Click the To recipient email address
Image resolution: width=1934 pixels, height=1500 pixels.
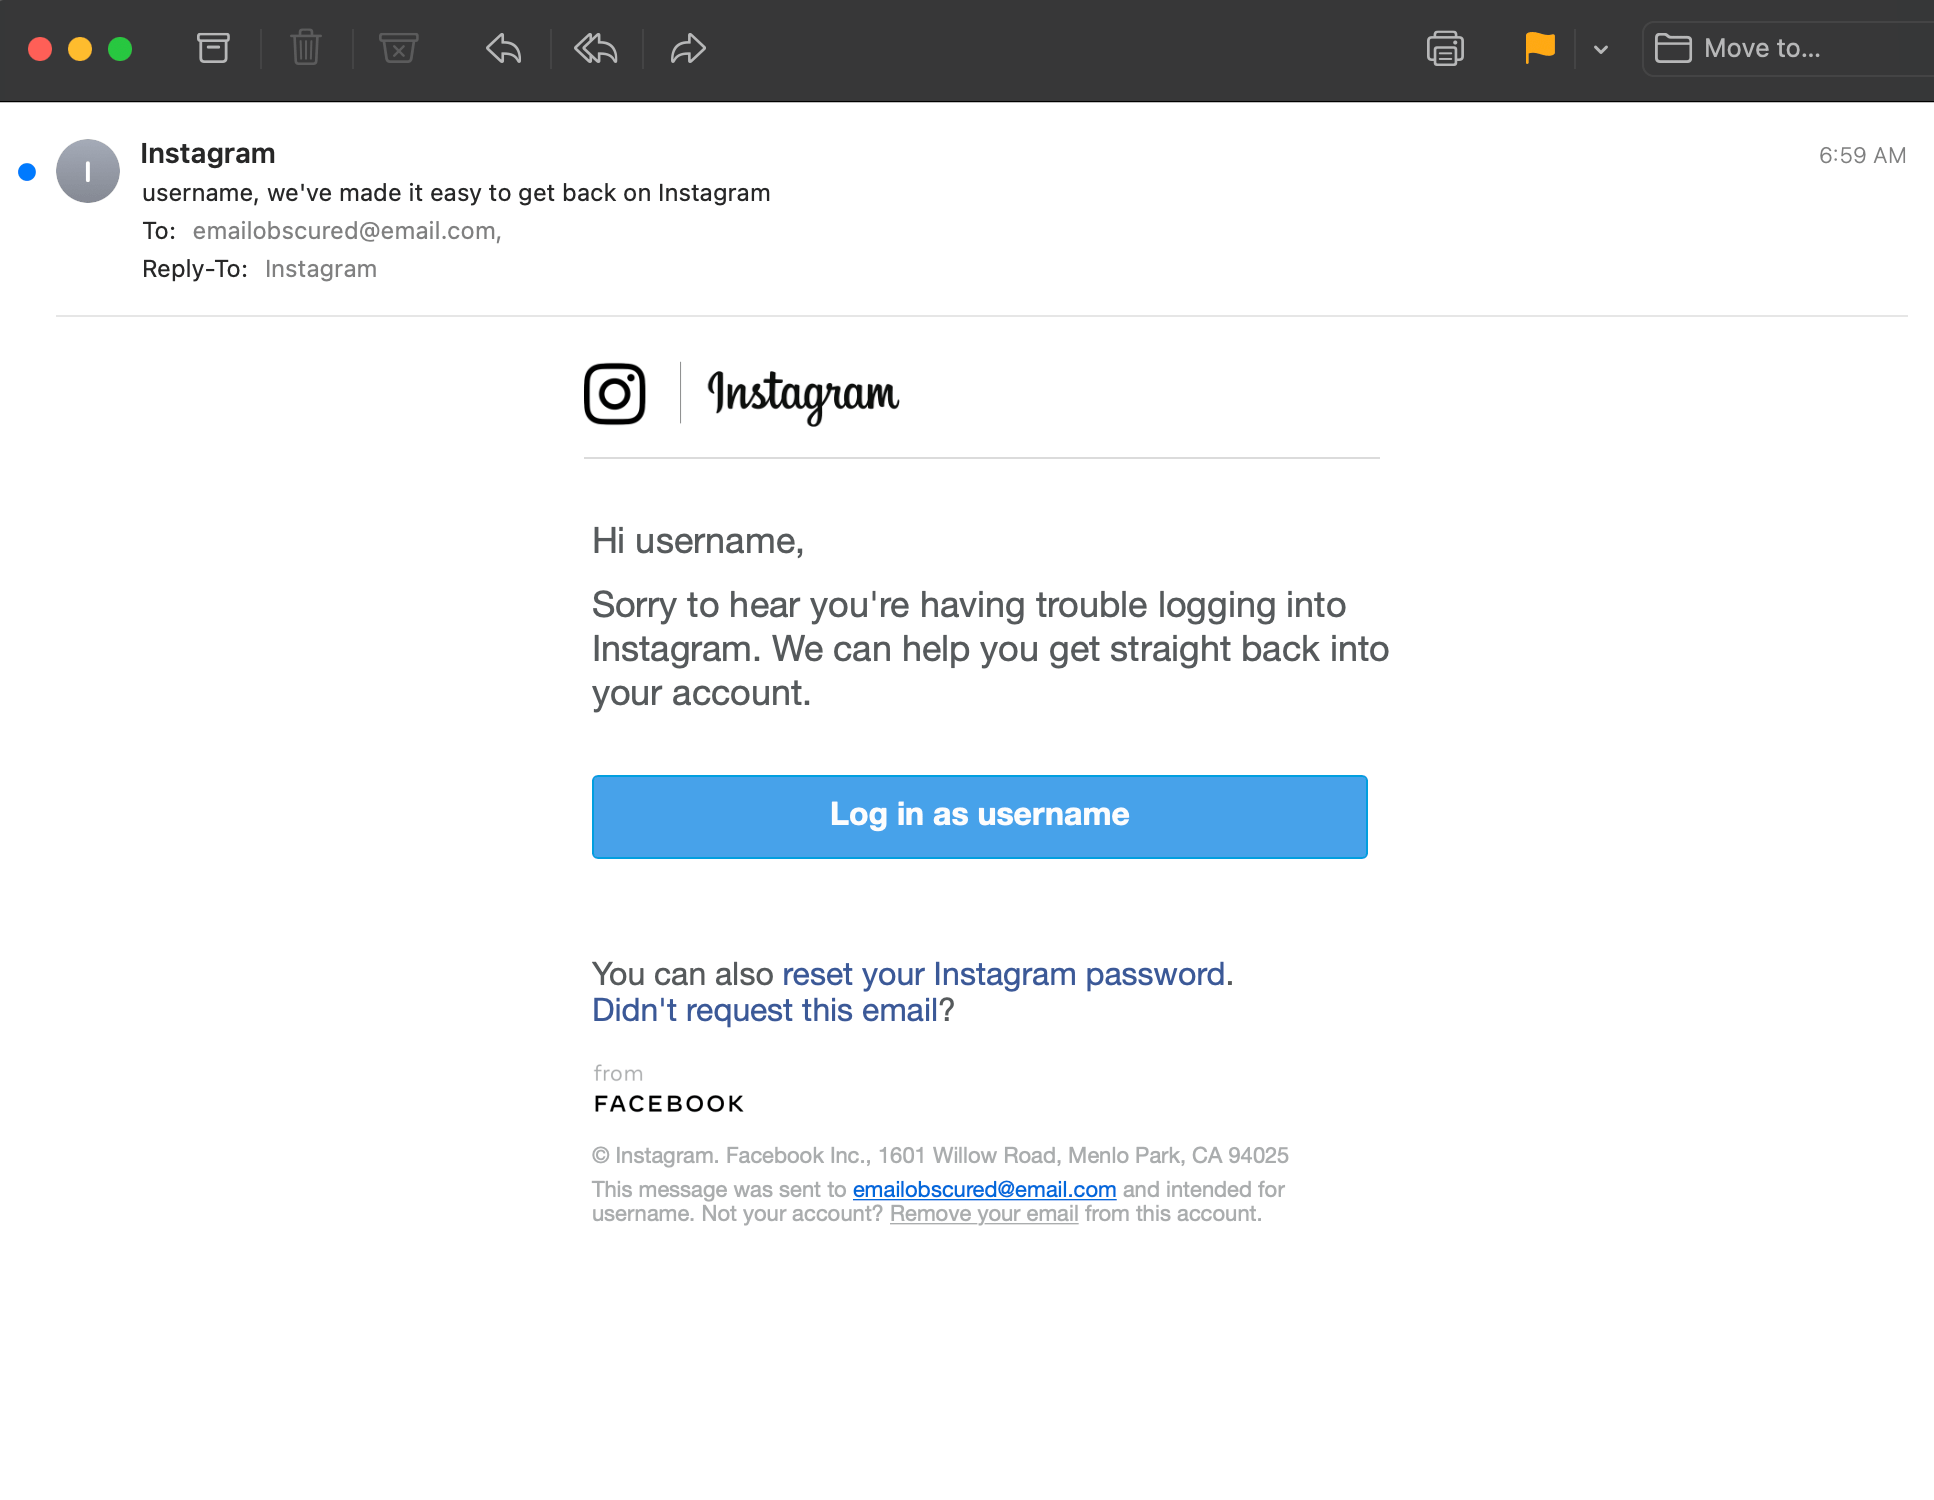tap(345, 231)
